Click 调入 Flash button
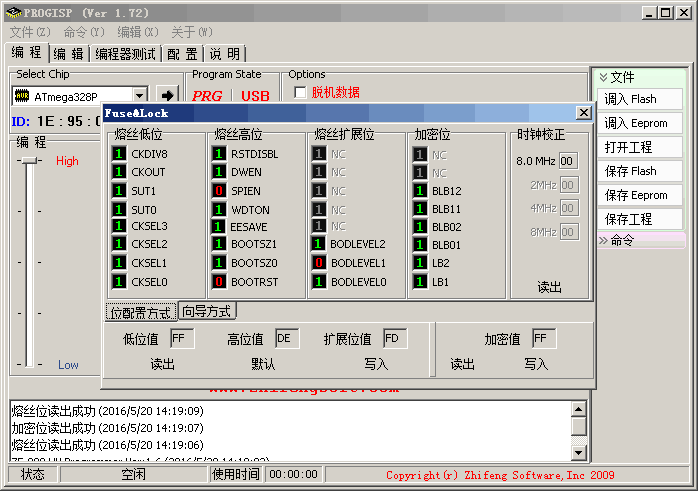This screenshot has width=698, height=491. click(640, 99)
